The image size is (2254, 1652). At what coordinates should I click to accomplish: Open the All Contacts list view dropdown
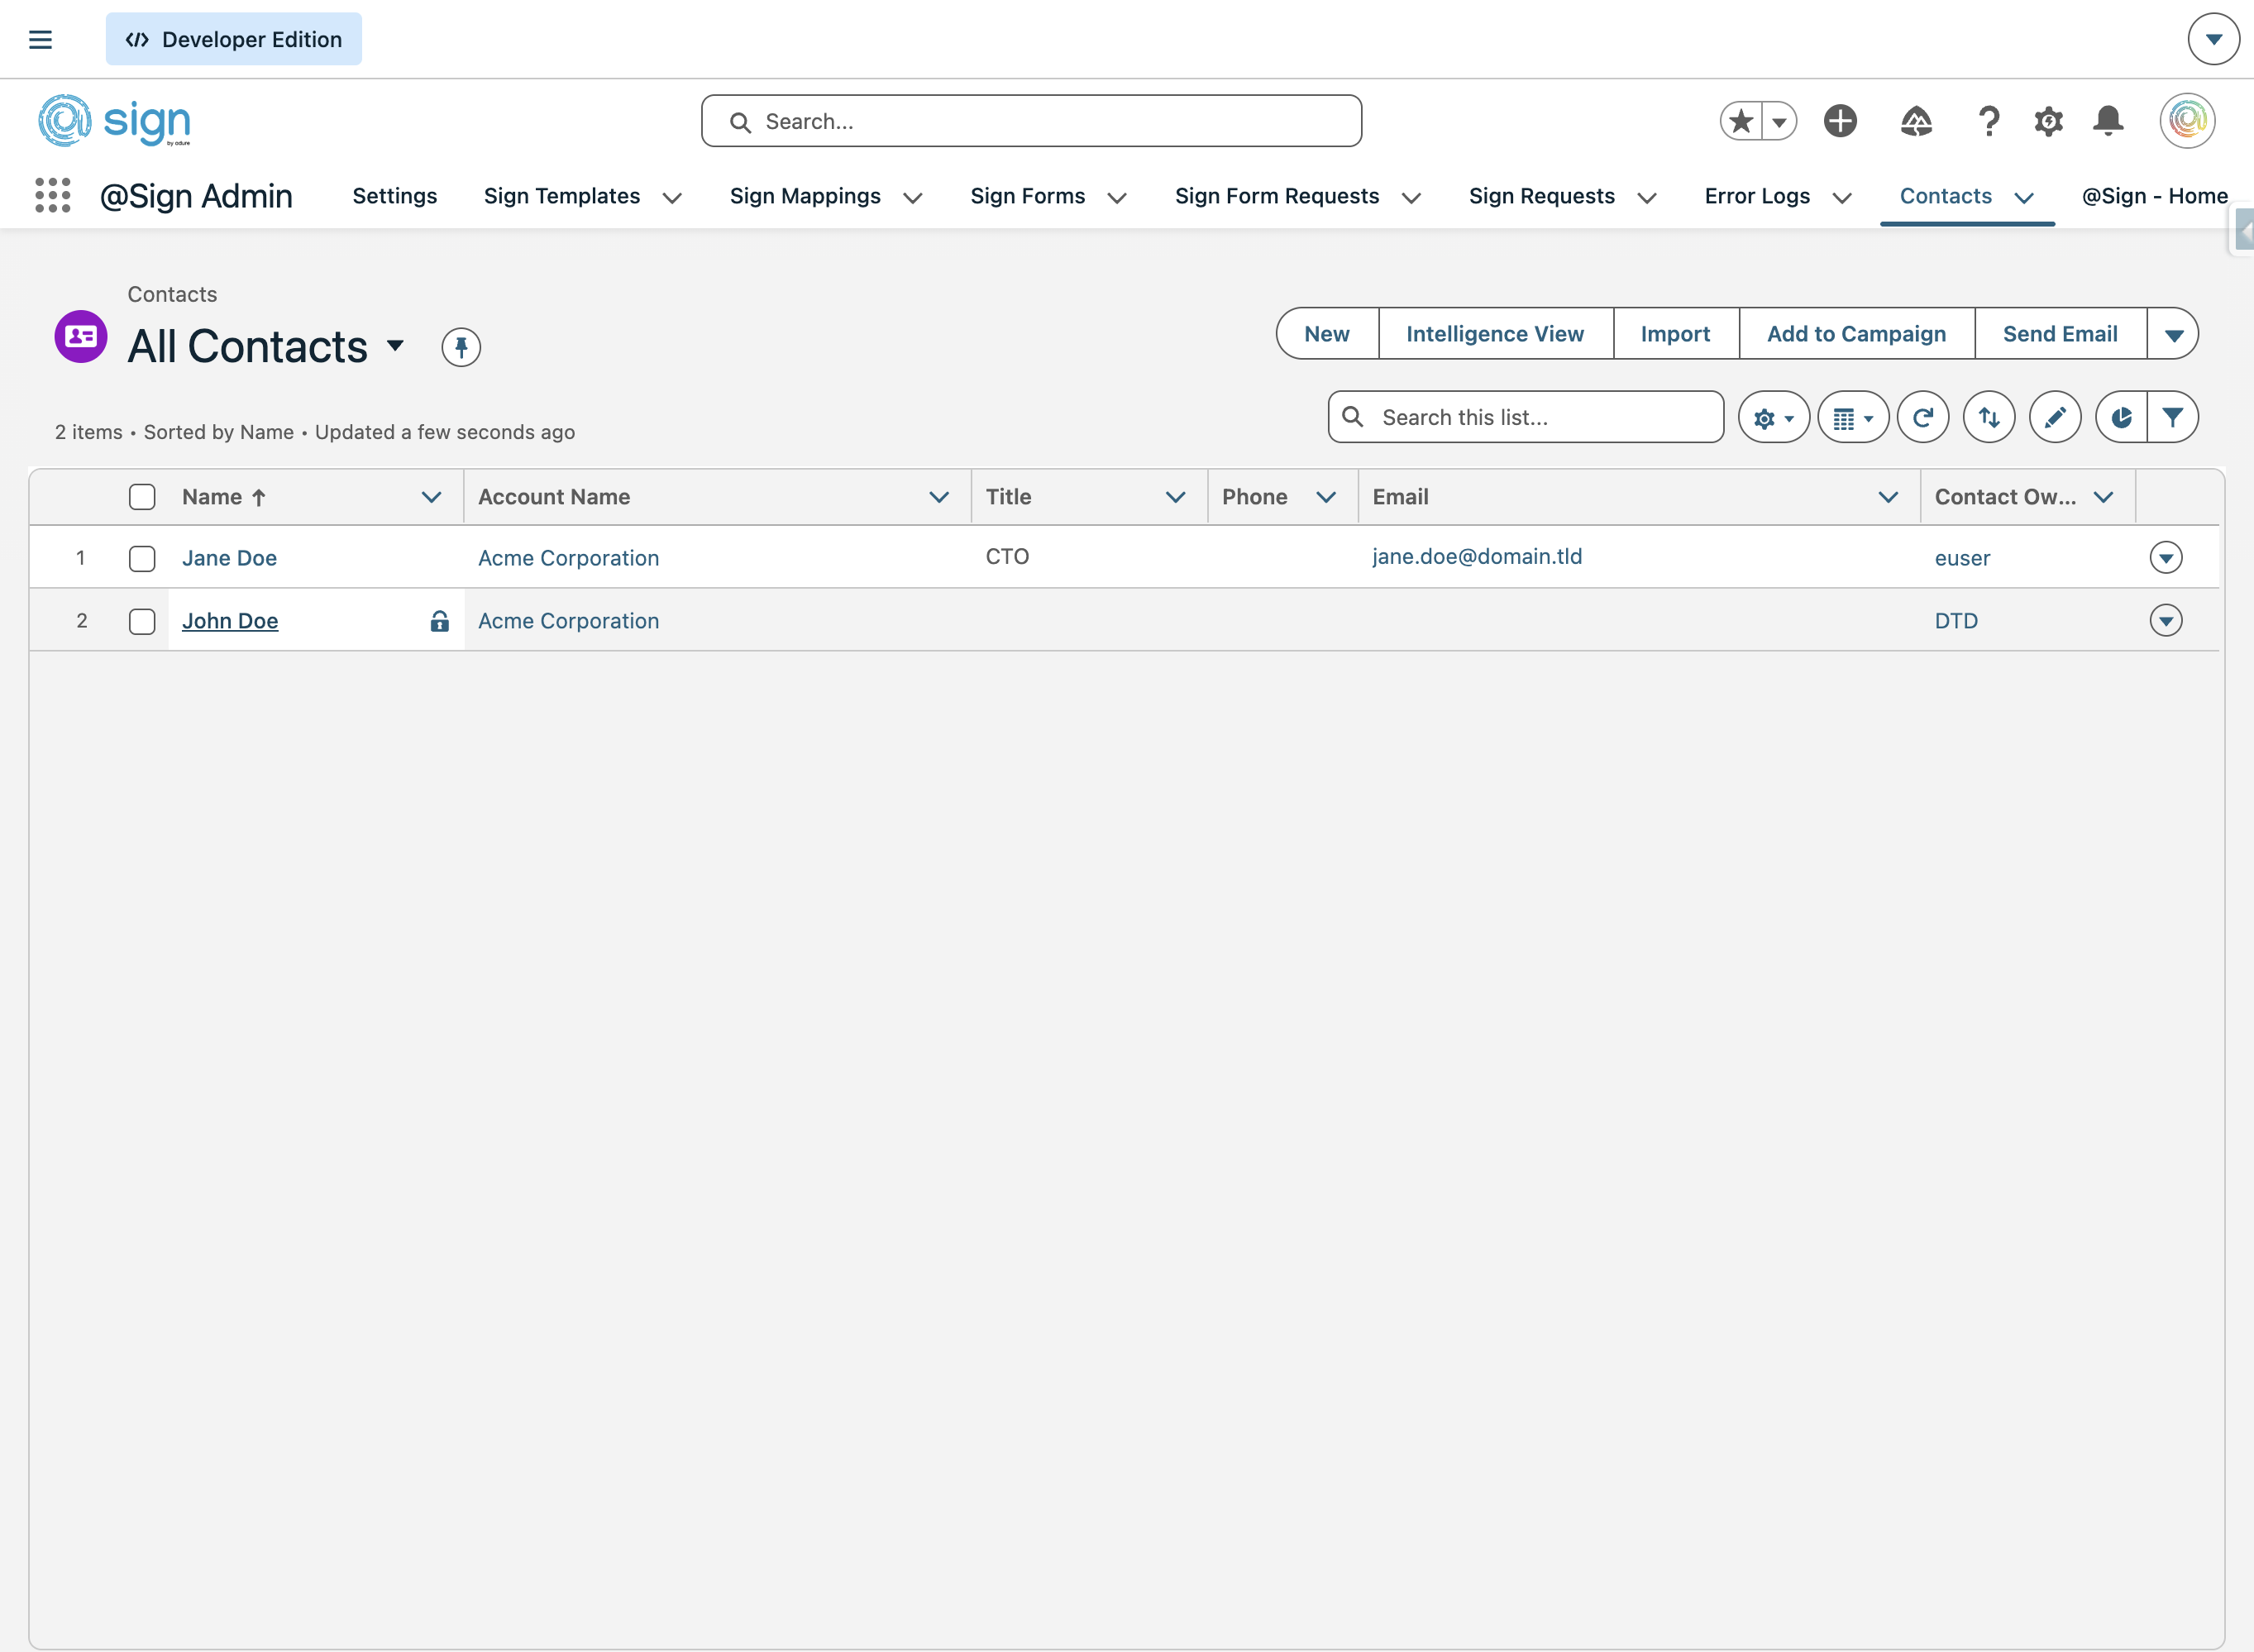pos(395,346)
